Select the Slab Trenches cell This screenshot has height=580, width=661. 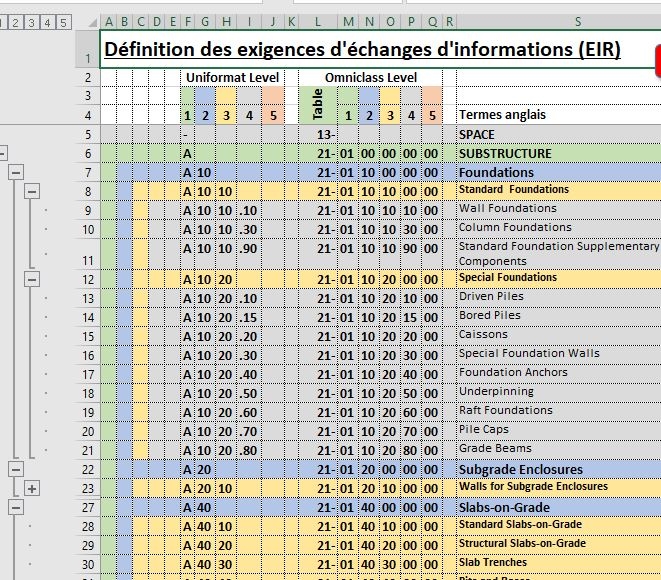tap(559, 564)
